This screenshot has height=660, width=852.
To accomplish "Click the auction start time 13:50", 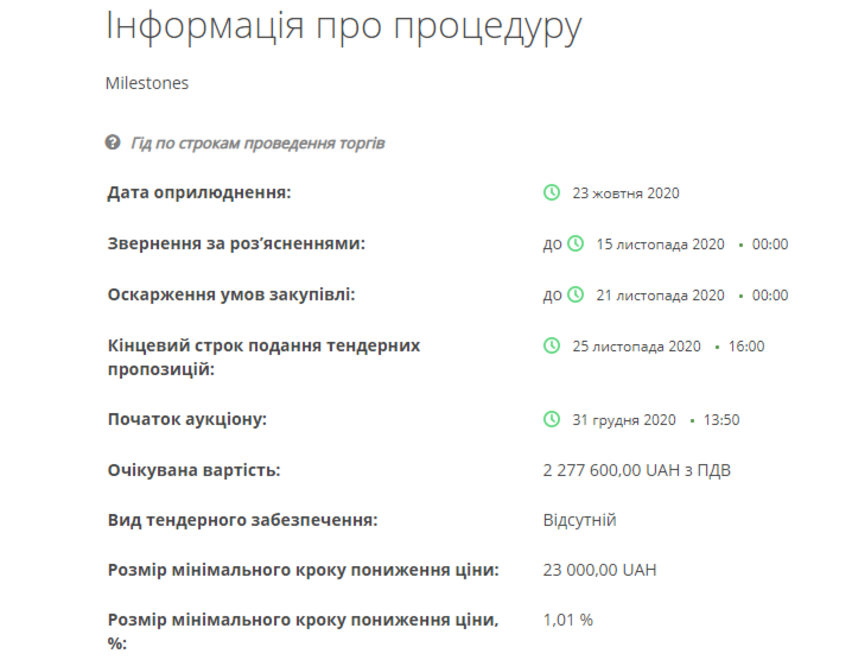I will pos(722,420).
